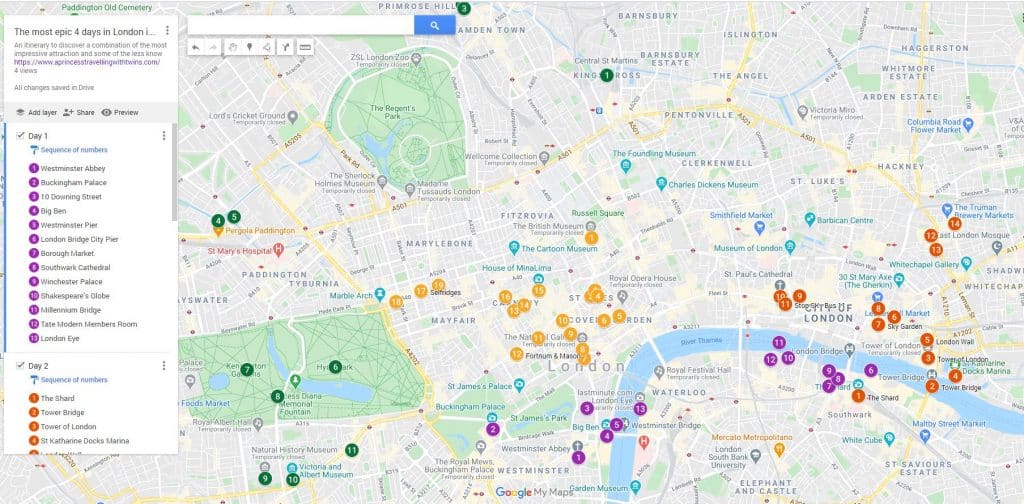Click the Charles Dickens Museum place icon
The height and width of the screenshot is (504, 1024).
(x=661, y=185)
